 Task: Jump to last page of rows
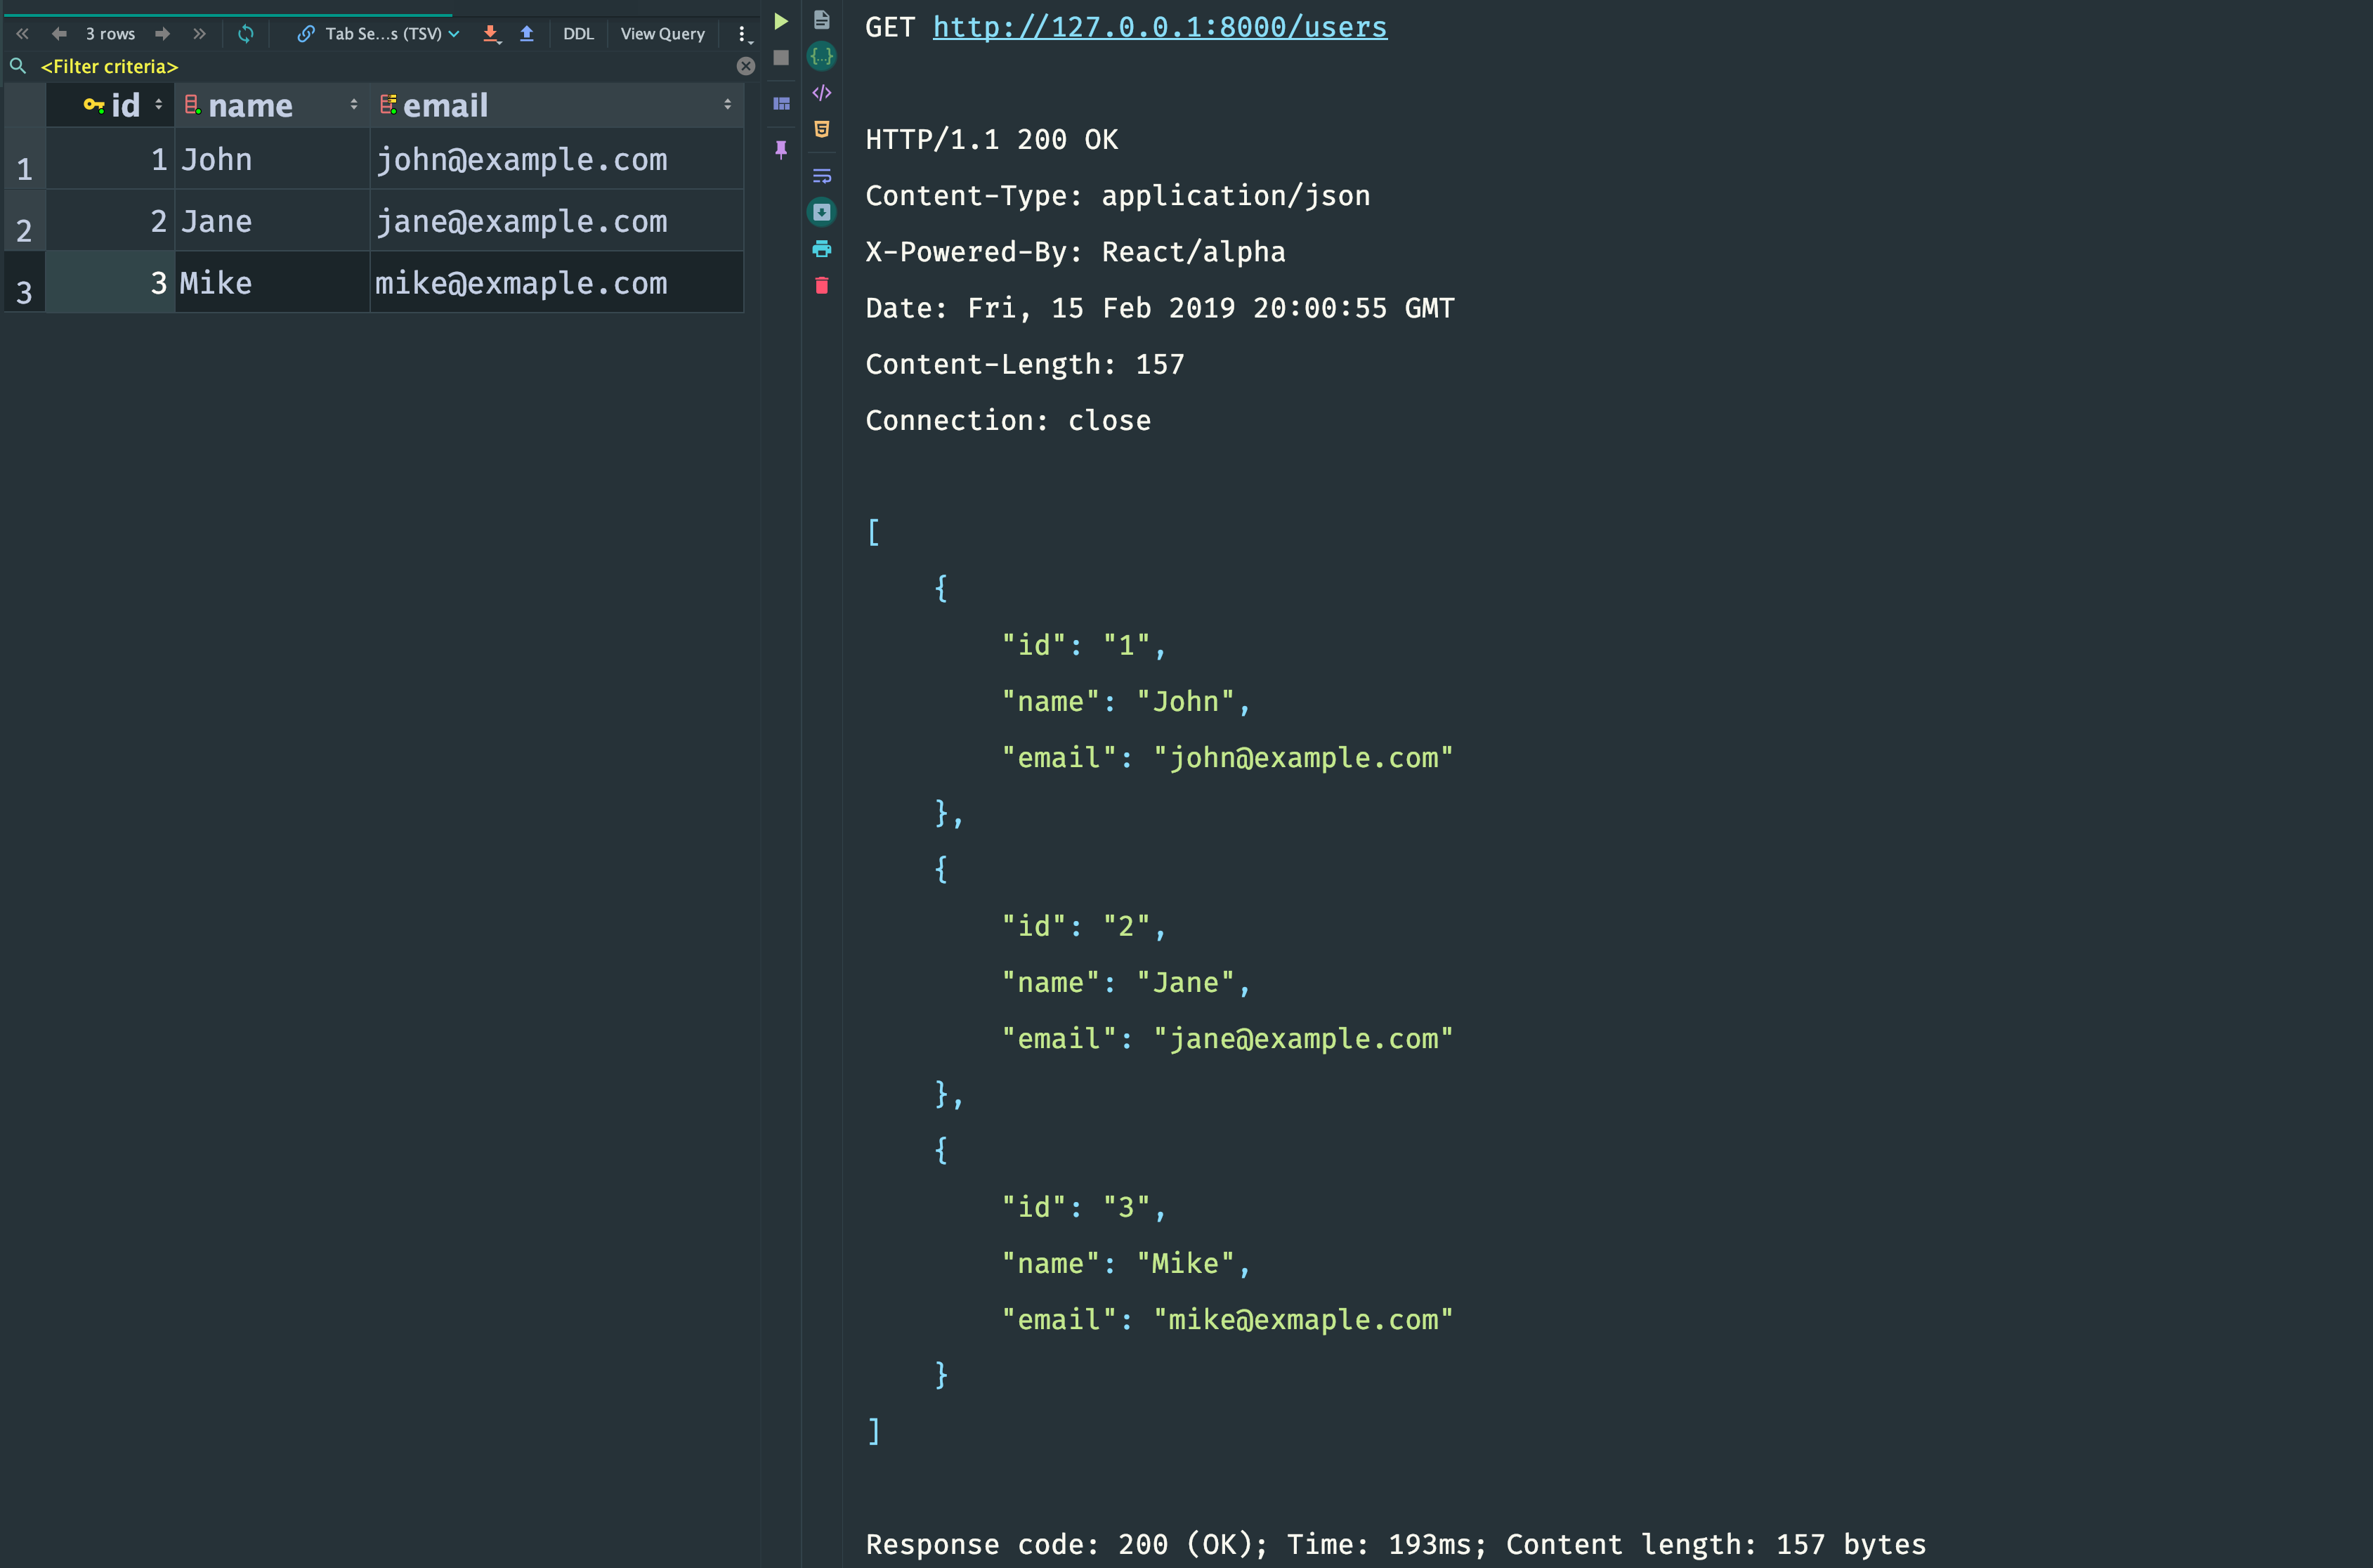[199, 34]
